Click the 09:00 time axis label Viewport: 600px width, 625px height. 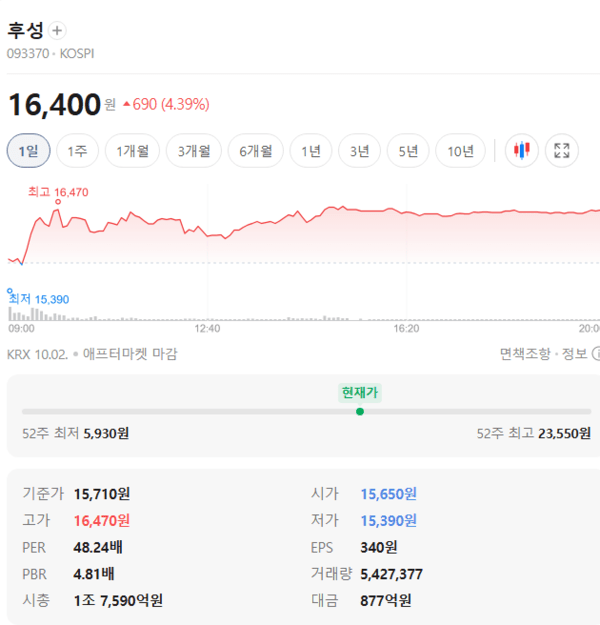(22, 329)
